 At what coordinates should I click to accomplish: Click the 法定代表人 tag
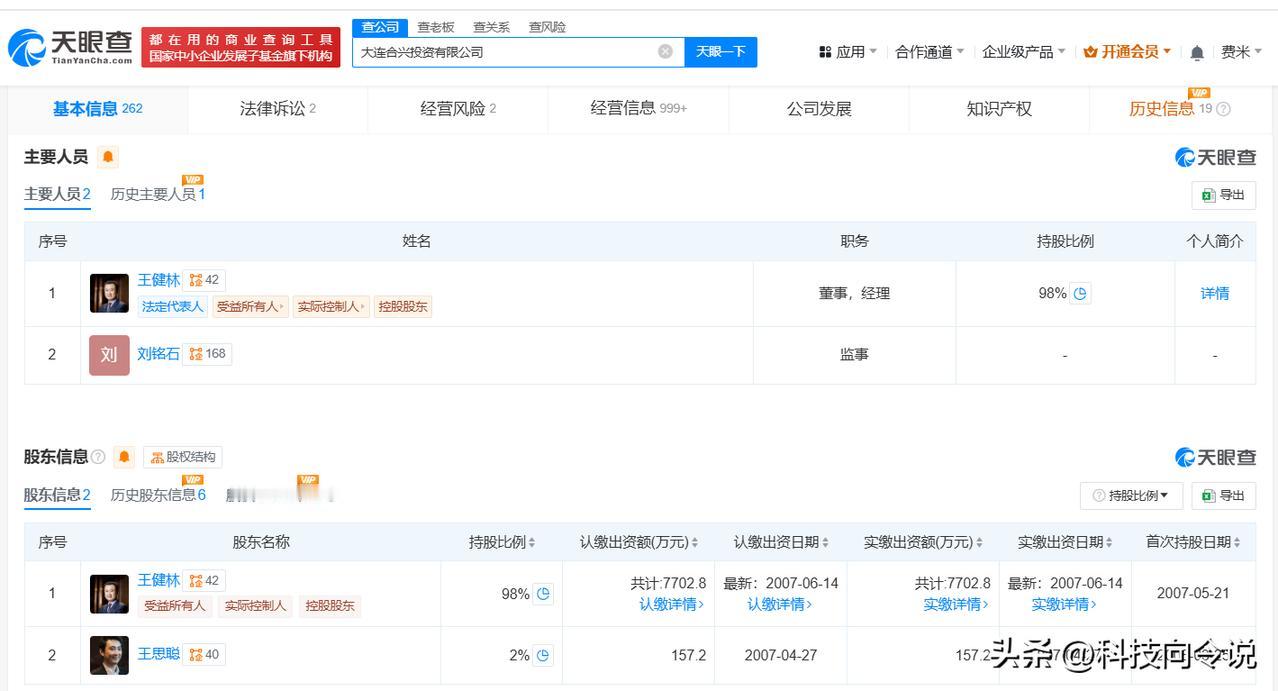click(x=173, y=307)
